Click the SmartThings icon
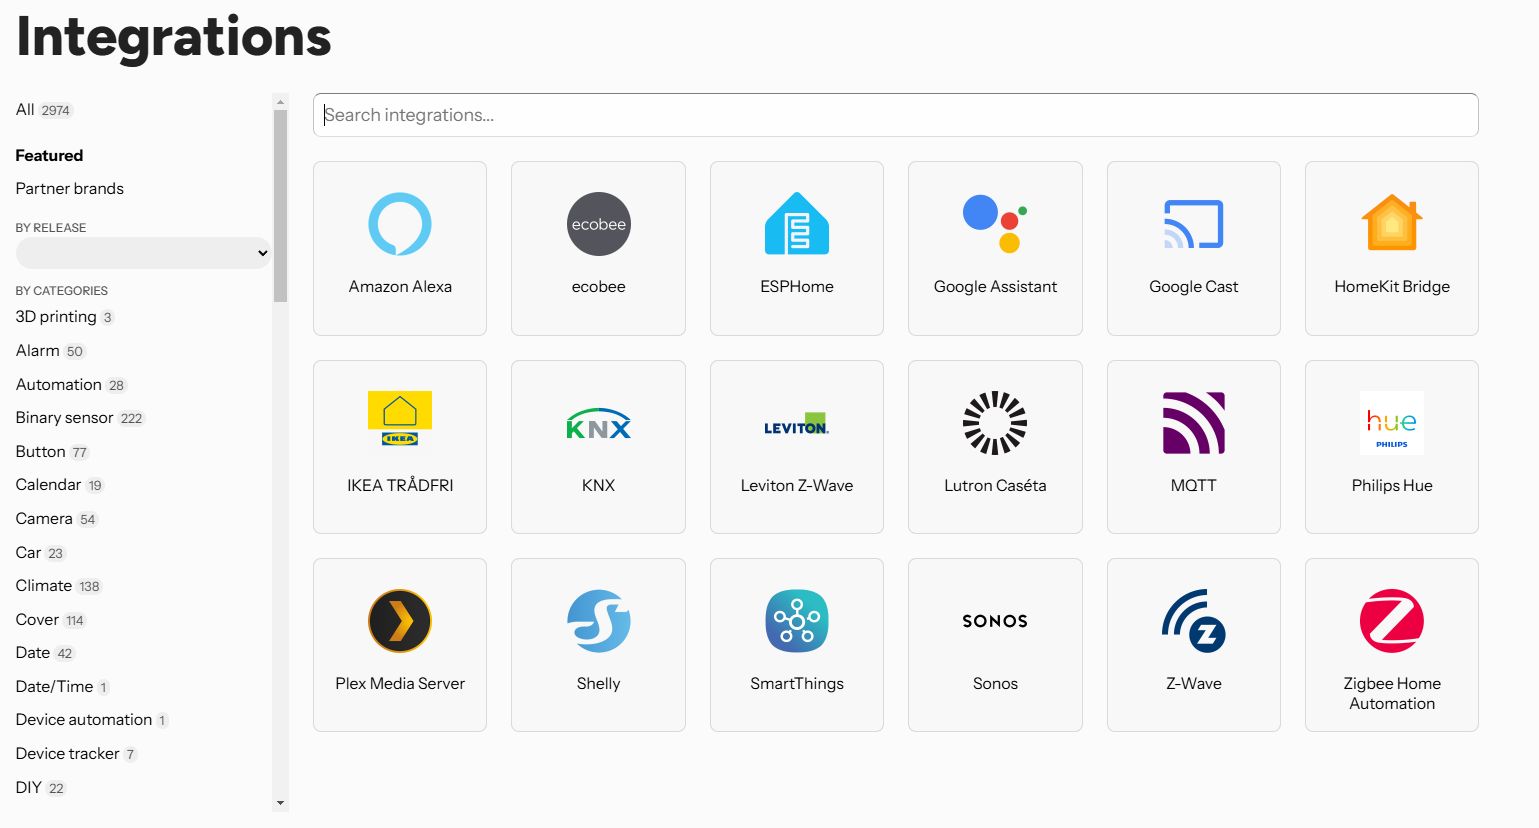 [797, 621]
